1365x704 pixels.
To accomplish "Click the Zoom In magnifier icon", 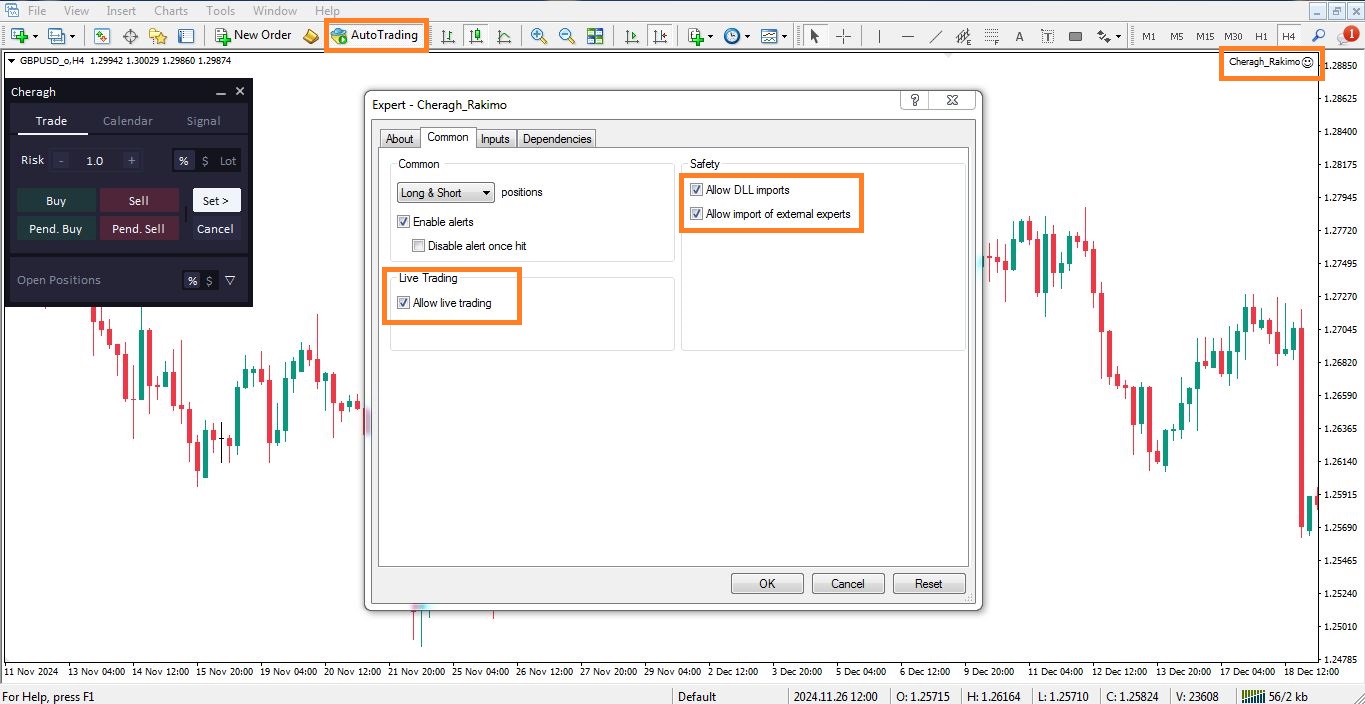I will pos(539,36).
